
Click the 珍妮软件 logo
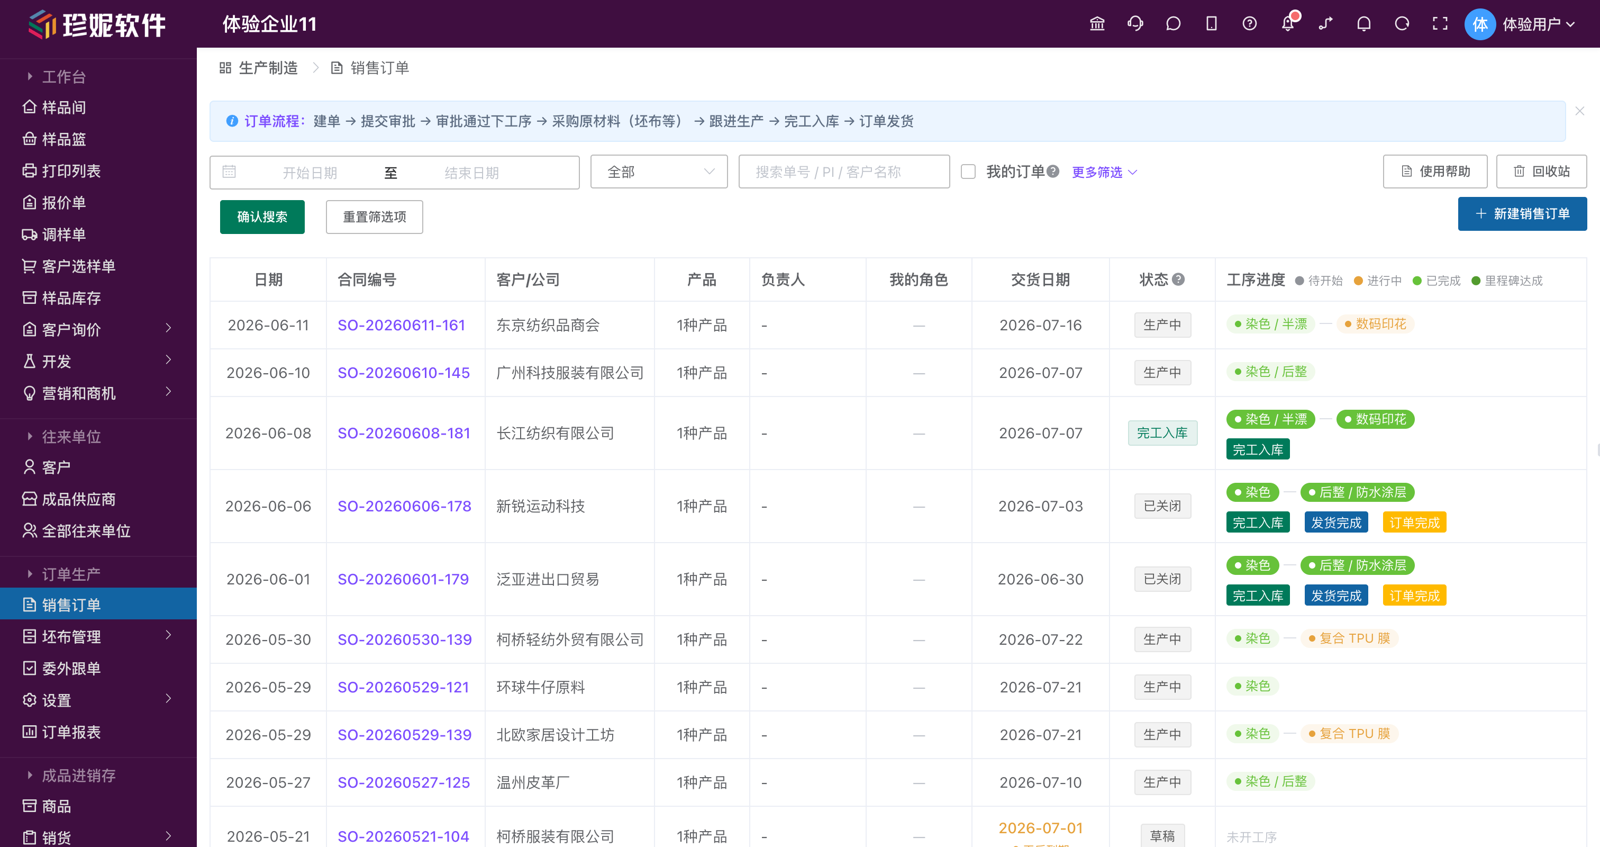coord(97,24)
